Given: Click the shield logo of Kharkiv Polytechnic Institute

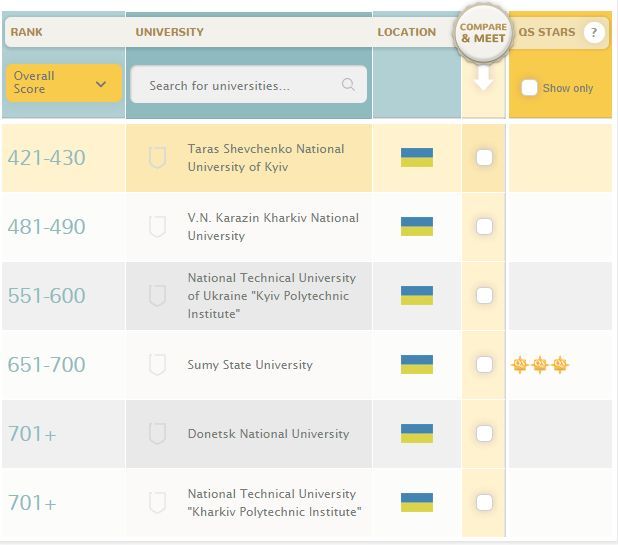Looking at the screenshot, I should pos(157,502).
